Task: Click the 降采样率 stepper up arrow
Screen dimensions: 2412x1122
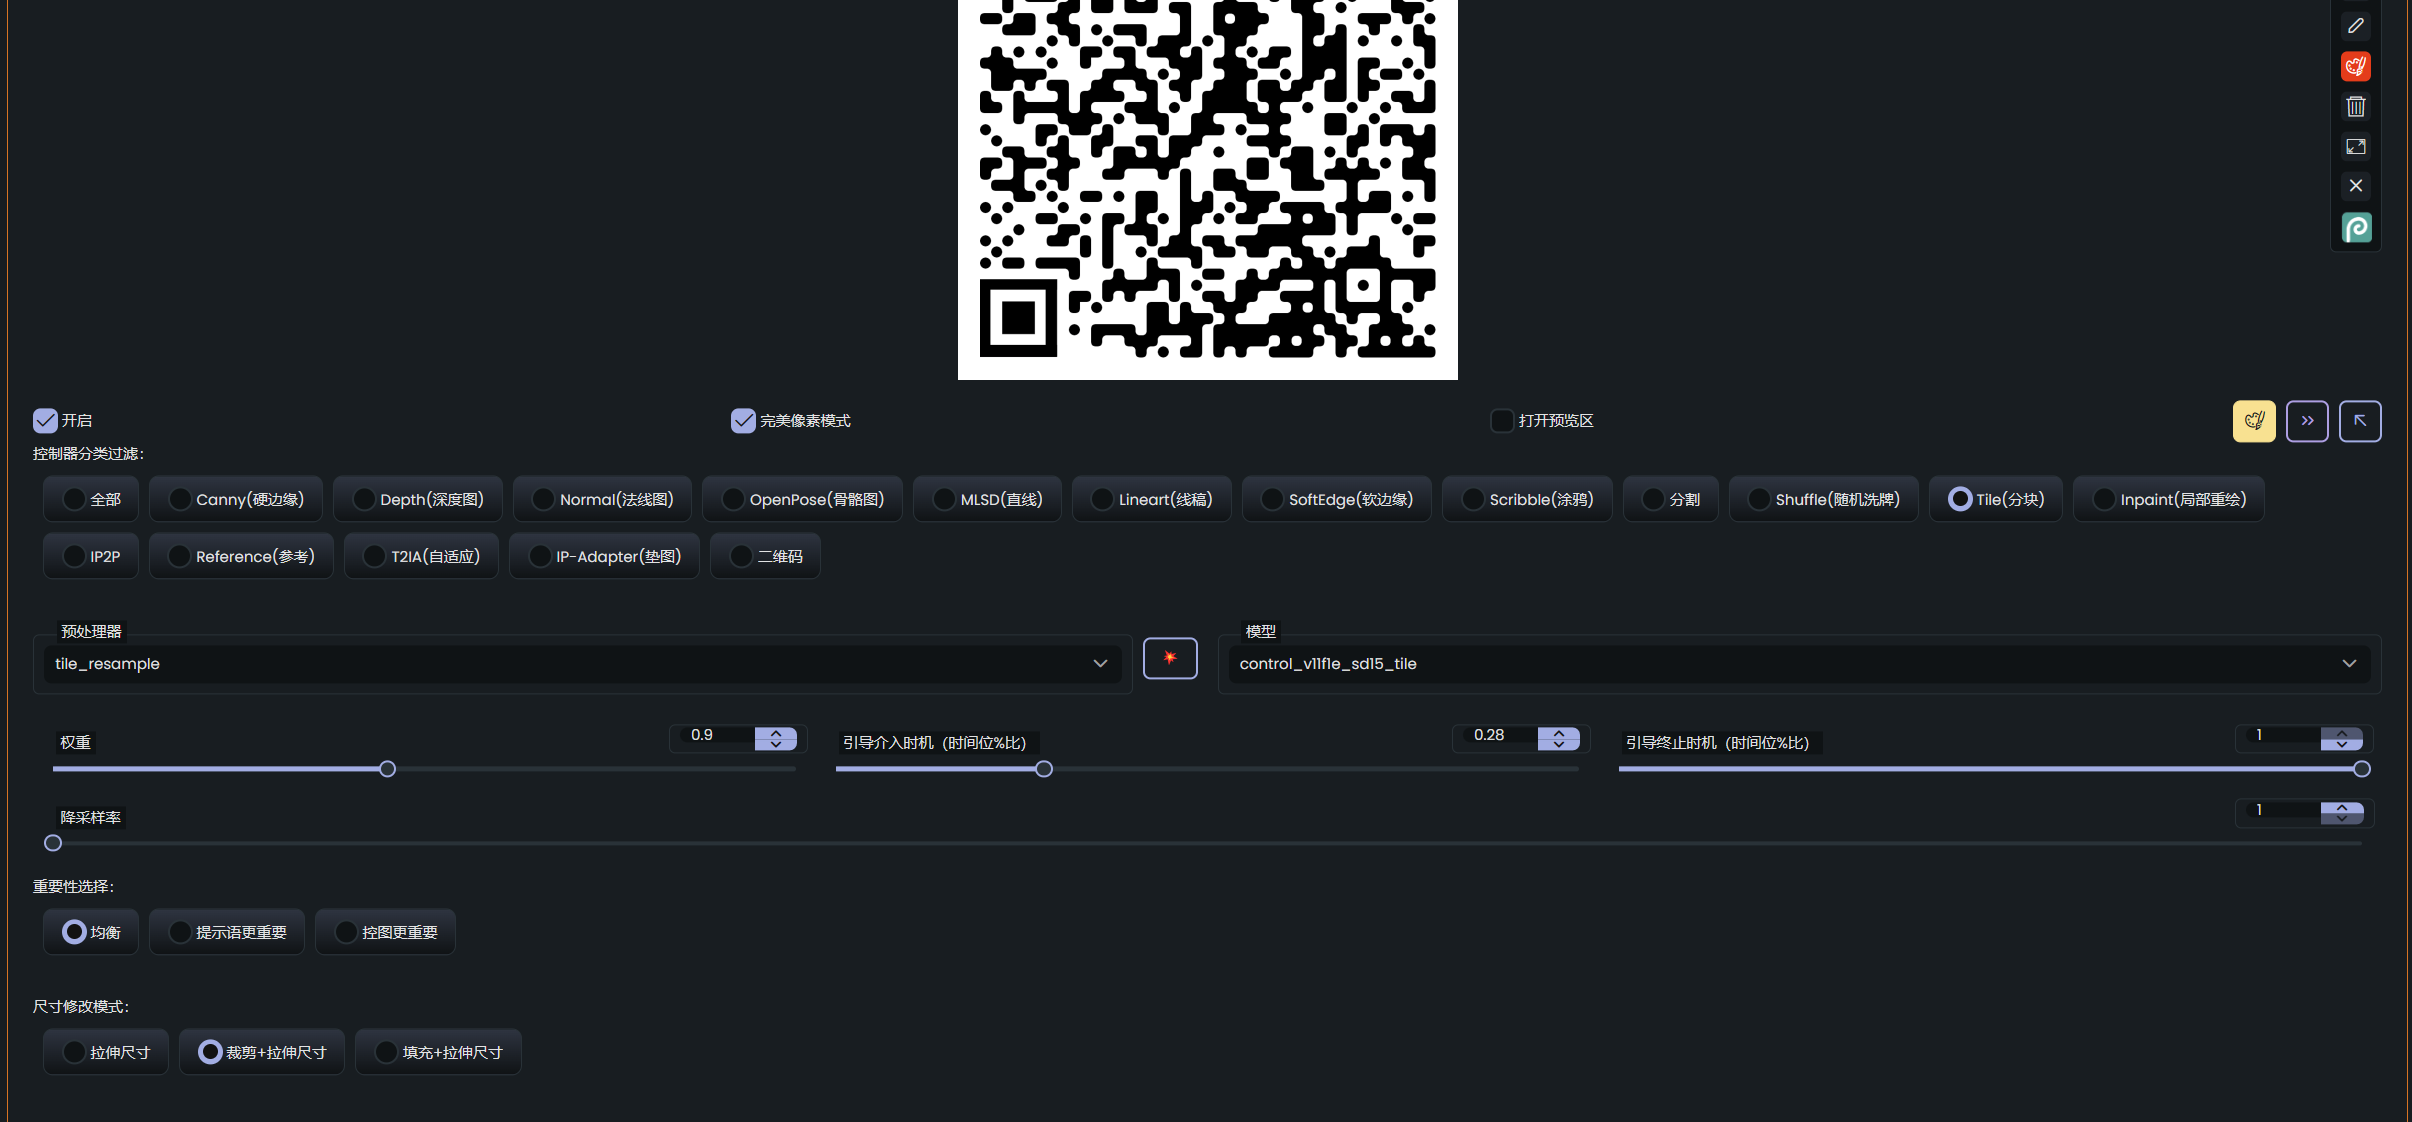Action: pos(2342,807)
